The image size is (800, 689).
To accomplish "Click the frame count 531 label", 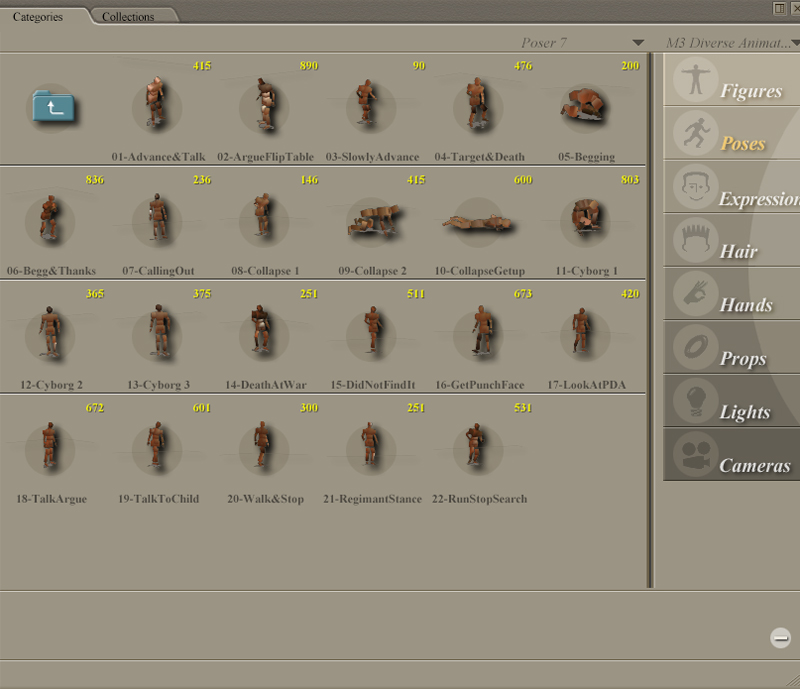I will pos(523,408).
